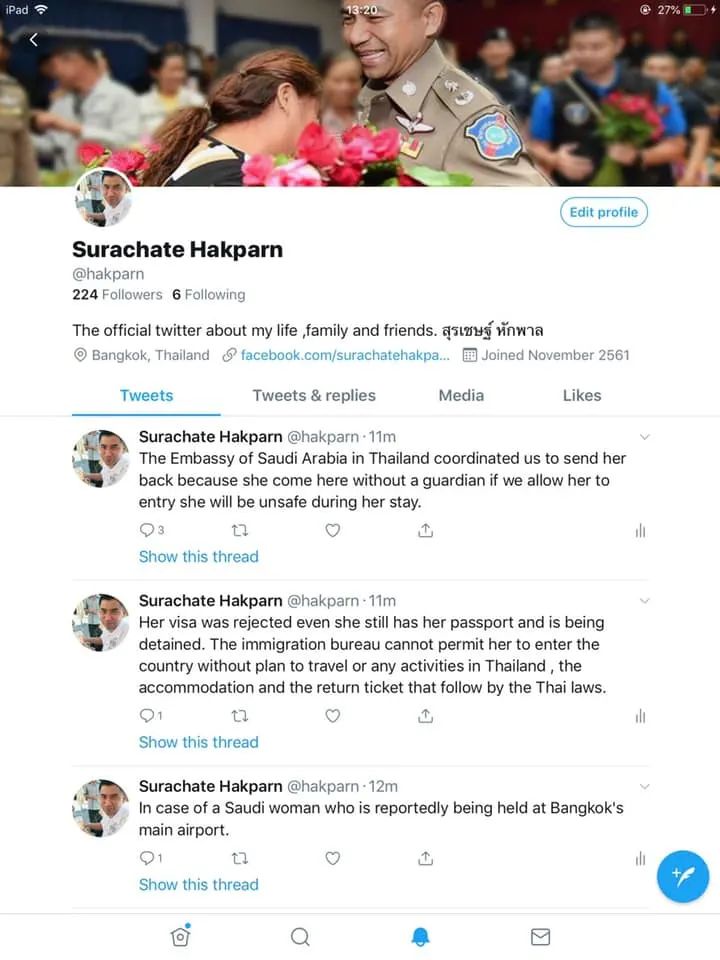
Task: Retweet the Embassy of Saudi Arabia tweet
Action: pos(240,530)
